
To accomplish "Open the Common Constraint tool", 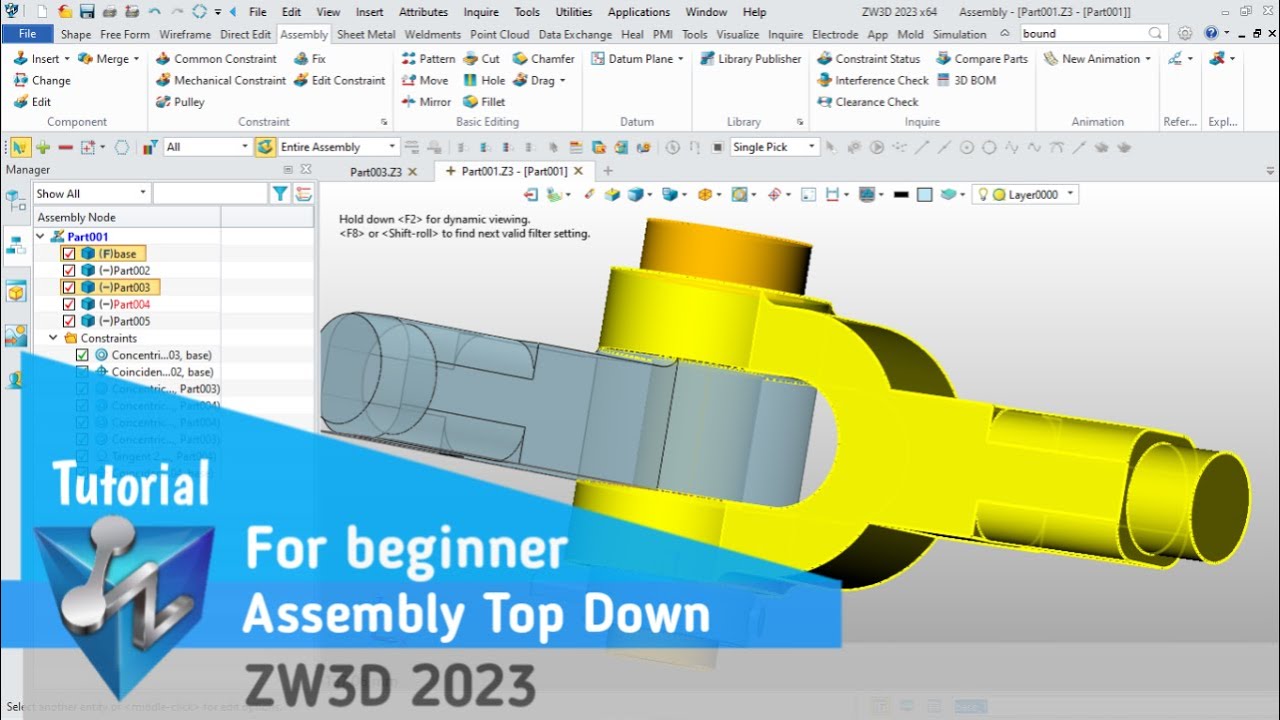I will pos(217,59).
